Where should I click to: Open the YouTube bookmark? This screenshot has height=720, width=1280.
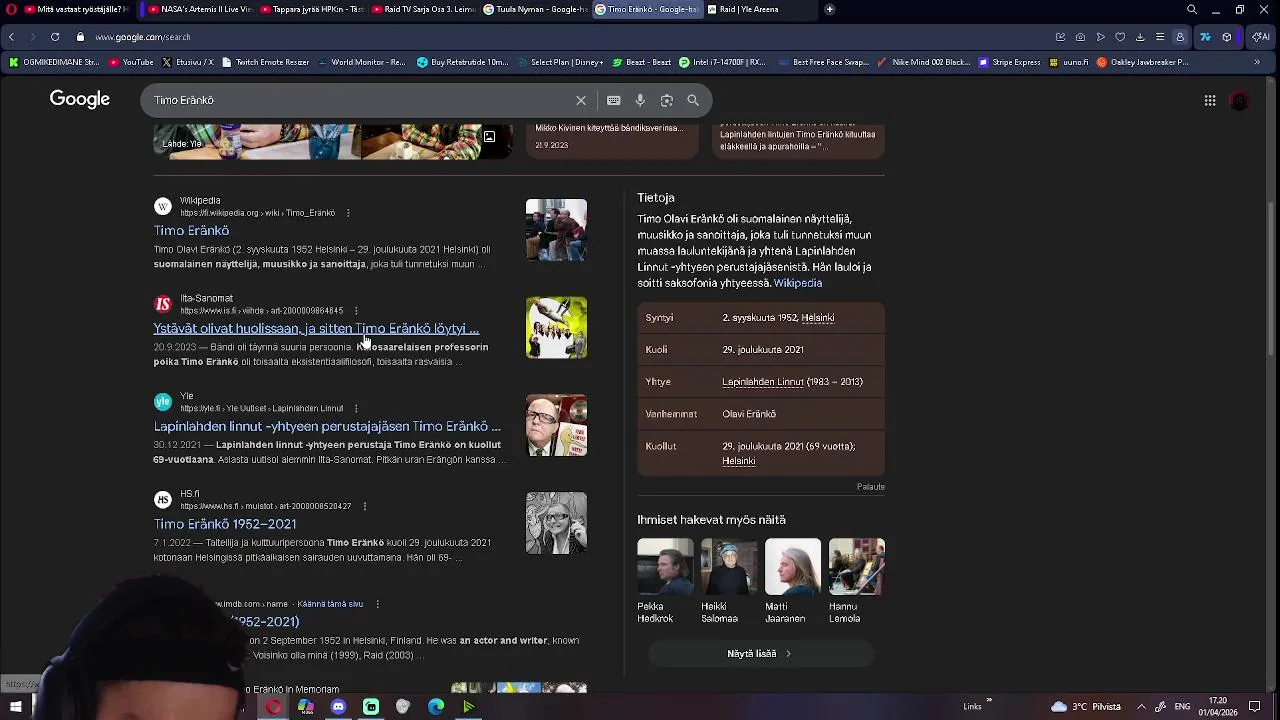(131, 62)
